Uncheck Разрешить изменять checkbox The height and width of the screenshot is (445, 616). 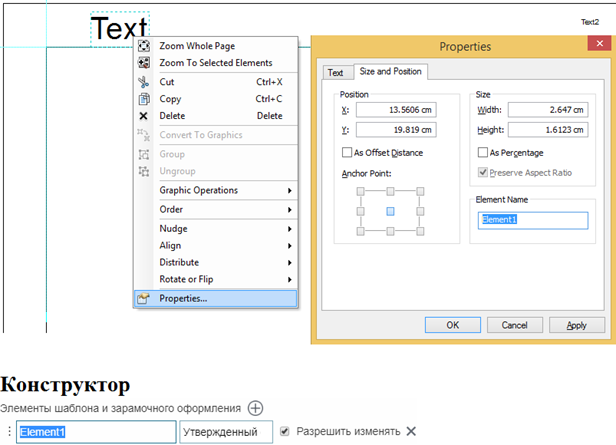coord(286,431)
